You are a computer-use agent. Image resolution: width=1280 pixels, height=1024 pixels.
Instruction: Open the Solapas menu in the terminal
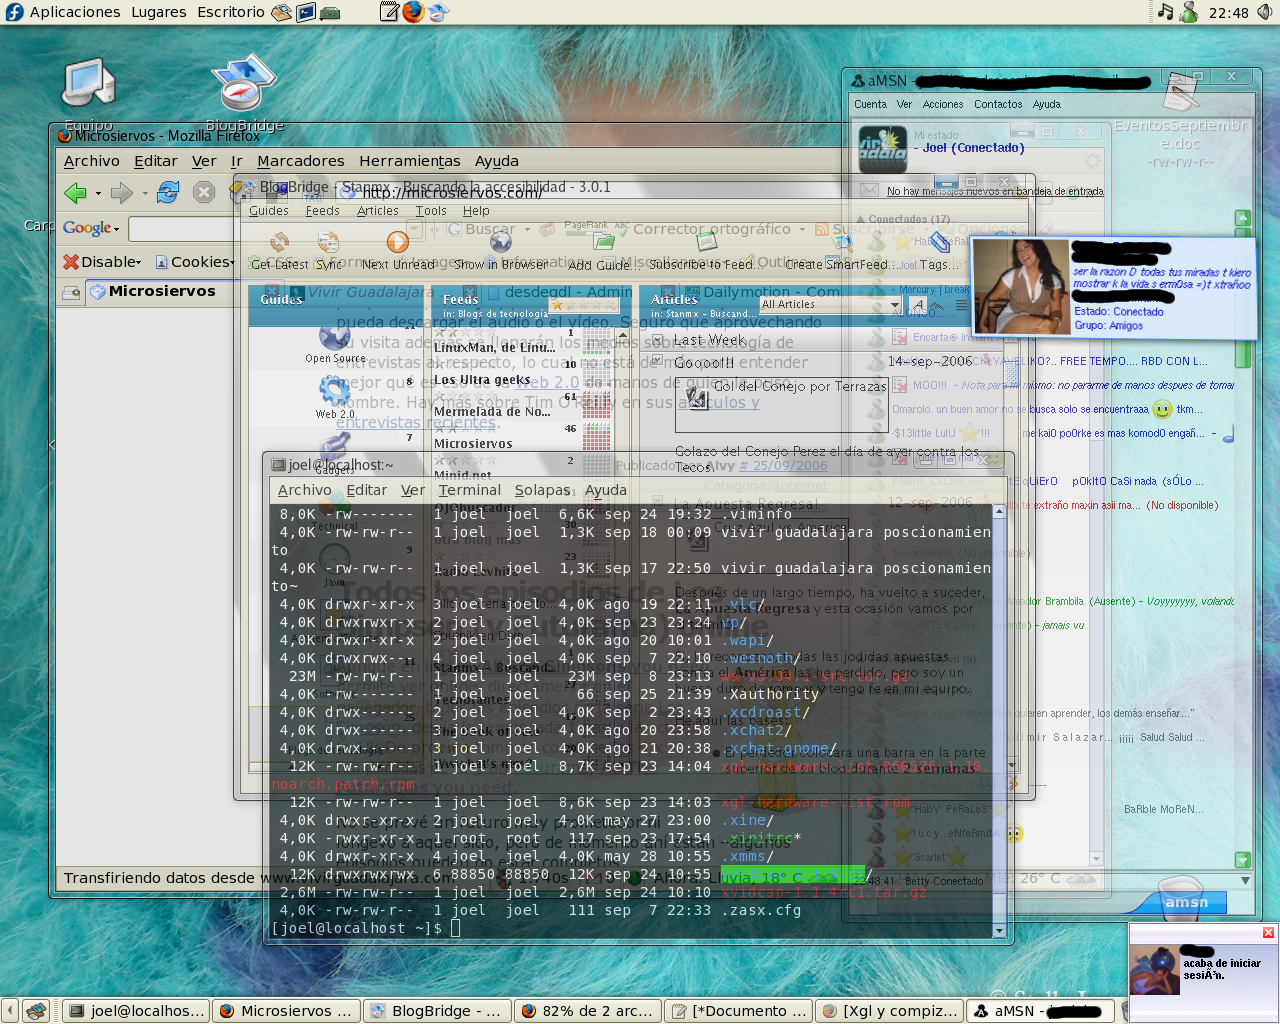coord(543,490)
